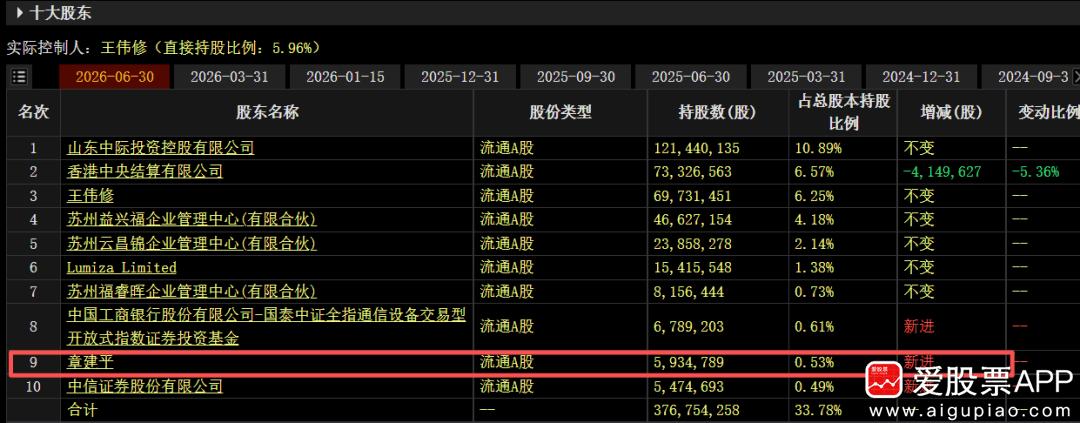The image size is (1080, 423).
Task: Select the holding value 69,731,451
Action: 692,196
